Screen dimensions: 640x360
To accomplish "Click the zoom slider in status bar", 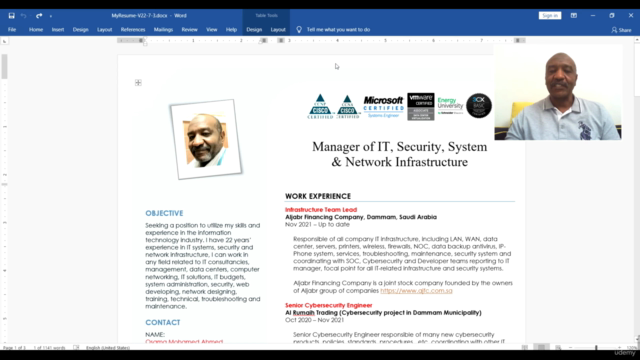I will tap(596, 347).
